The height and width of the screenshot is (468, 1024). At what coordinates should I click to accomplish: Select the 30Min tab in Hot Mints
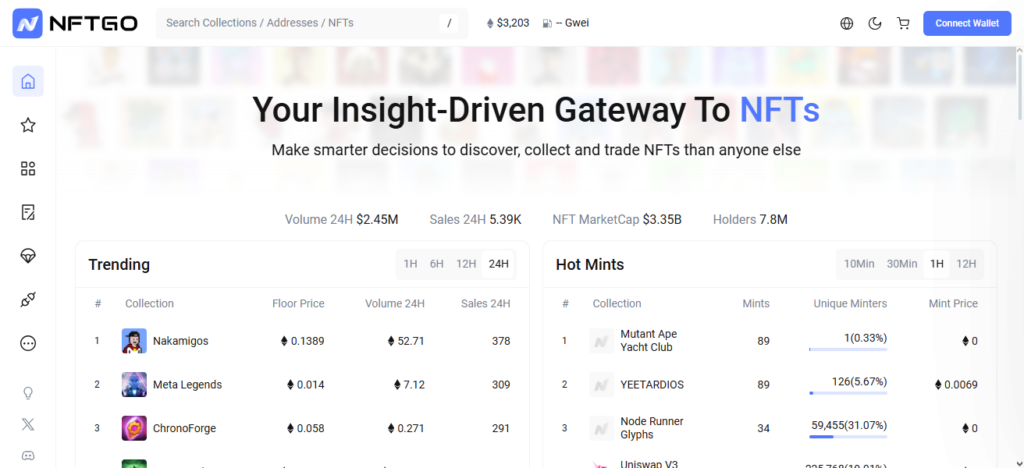coord(902,264)
